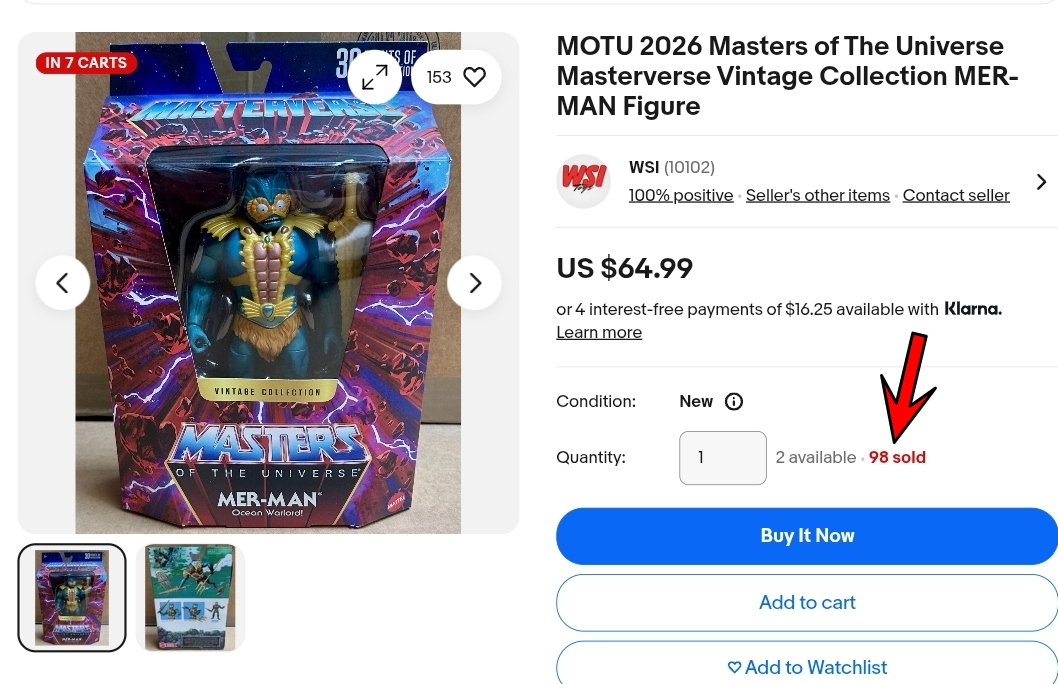Open seller details chevron arrow
Screen dimensions: 1058x684
click(x=1041, y=181)
